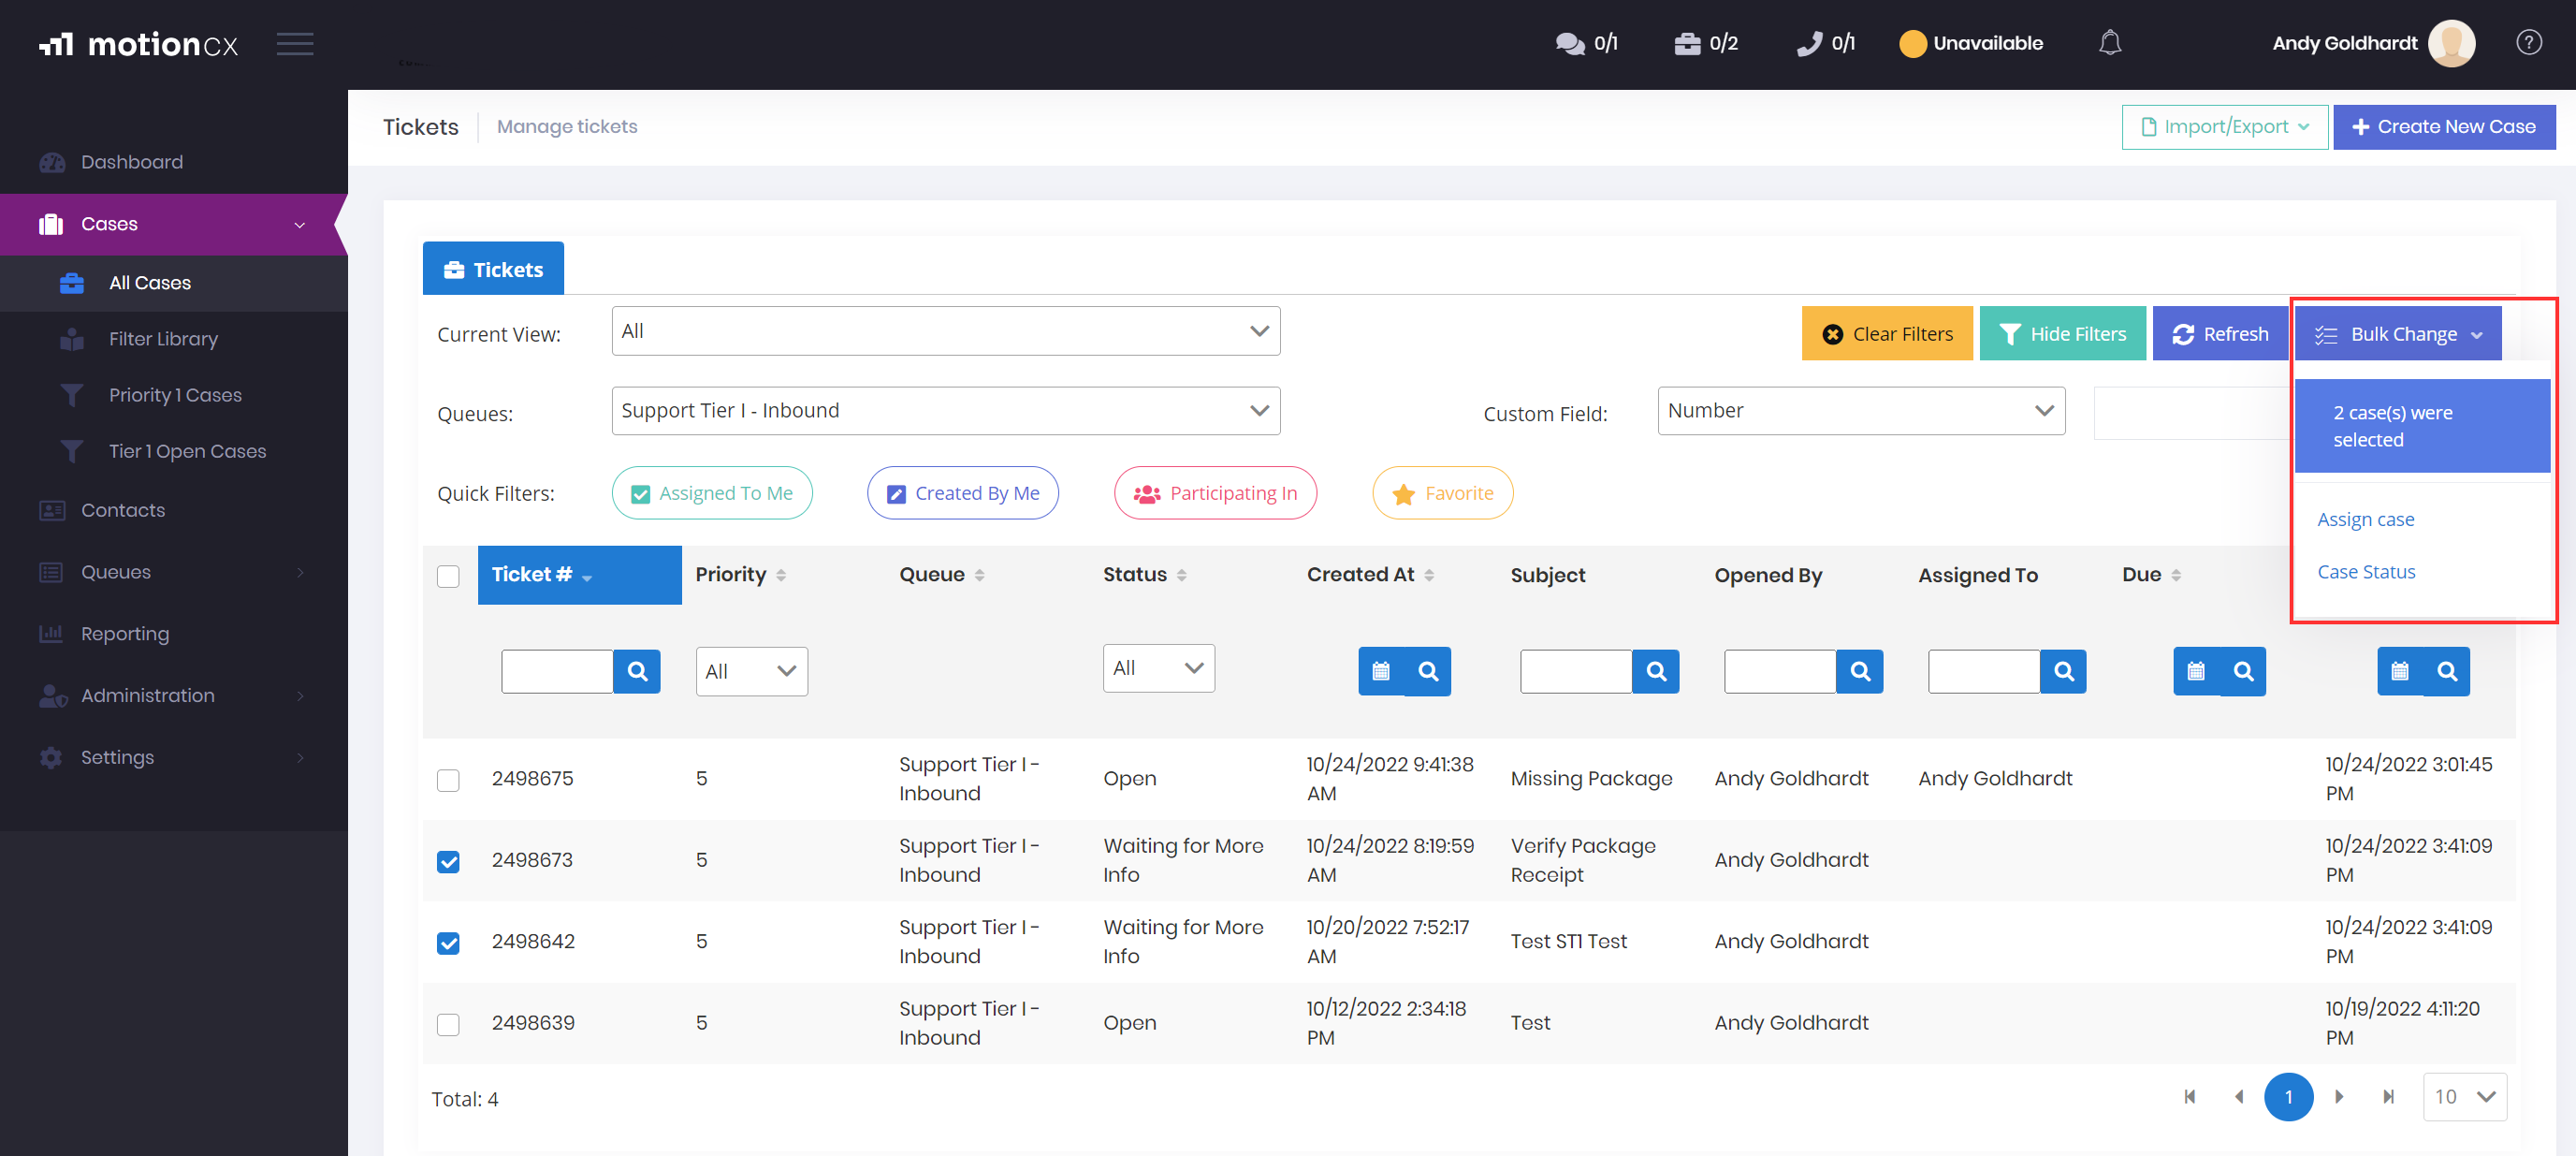Search the last date column
Screen dimensions: 2576x1156
(x=2447, y=671)
